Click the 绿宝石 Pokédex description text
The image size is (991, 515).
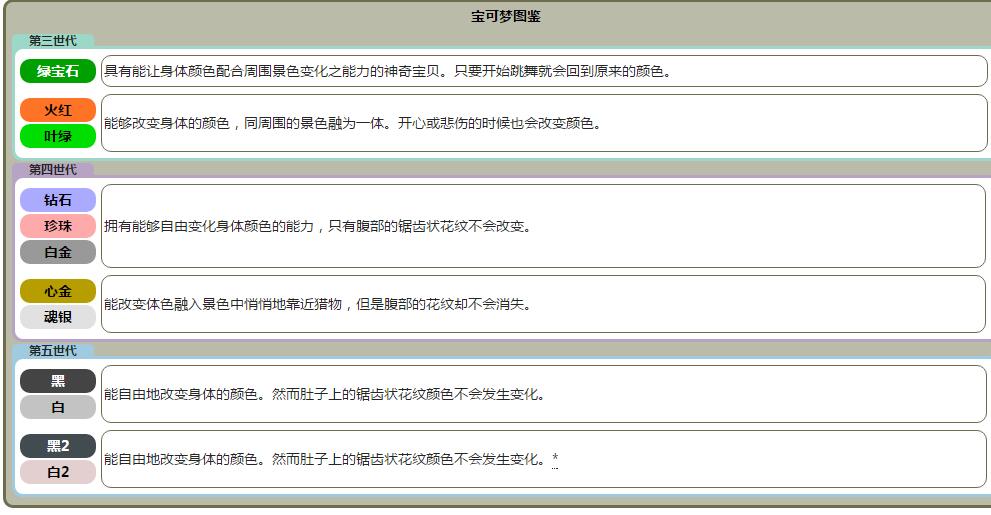pyautogui.click(x=387, y=71)
